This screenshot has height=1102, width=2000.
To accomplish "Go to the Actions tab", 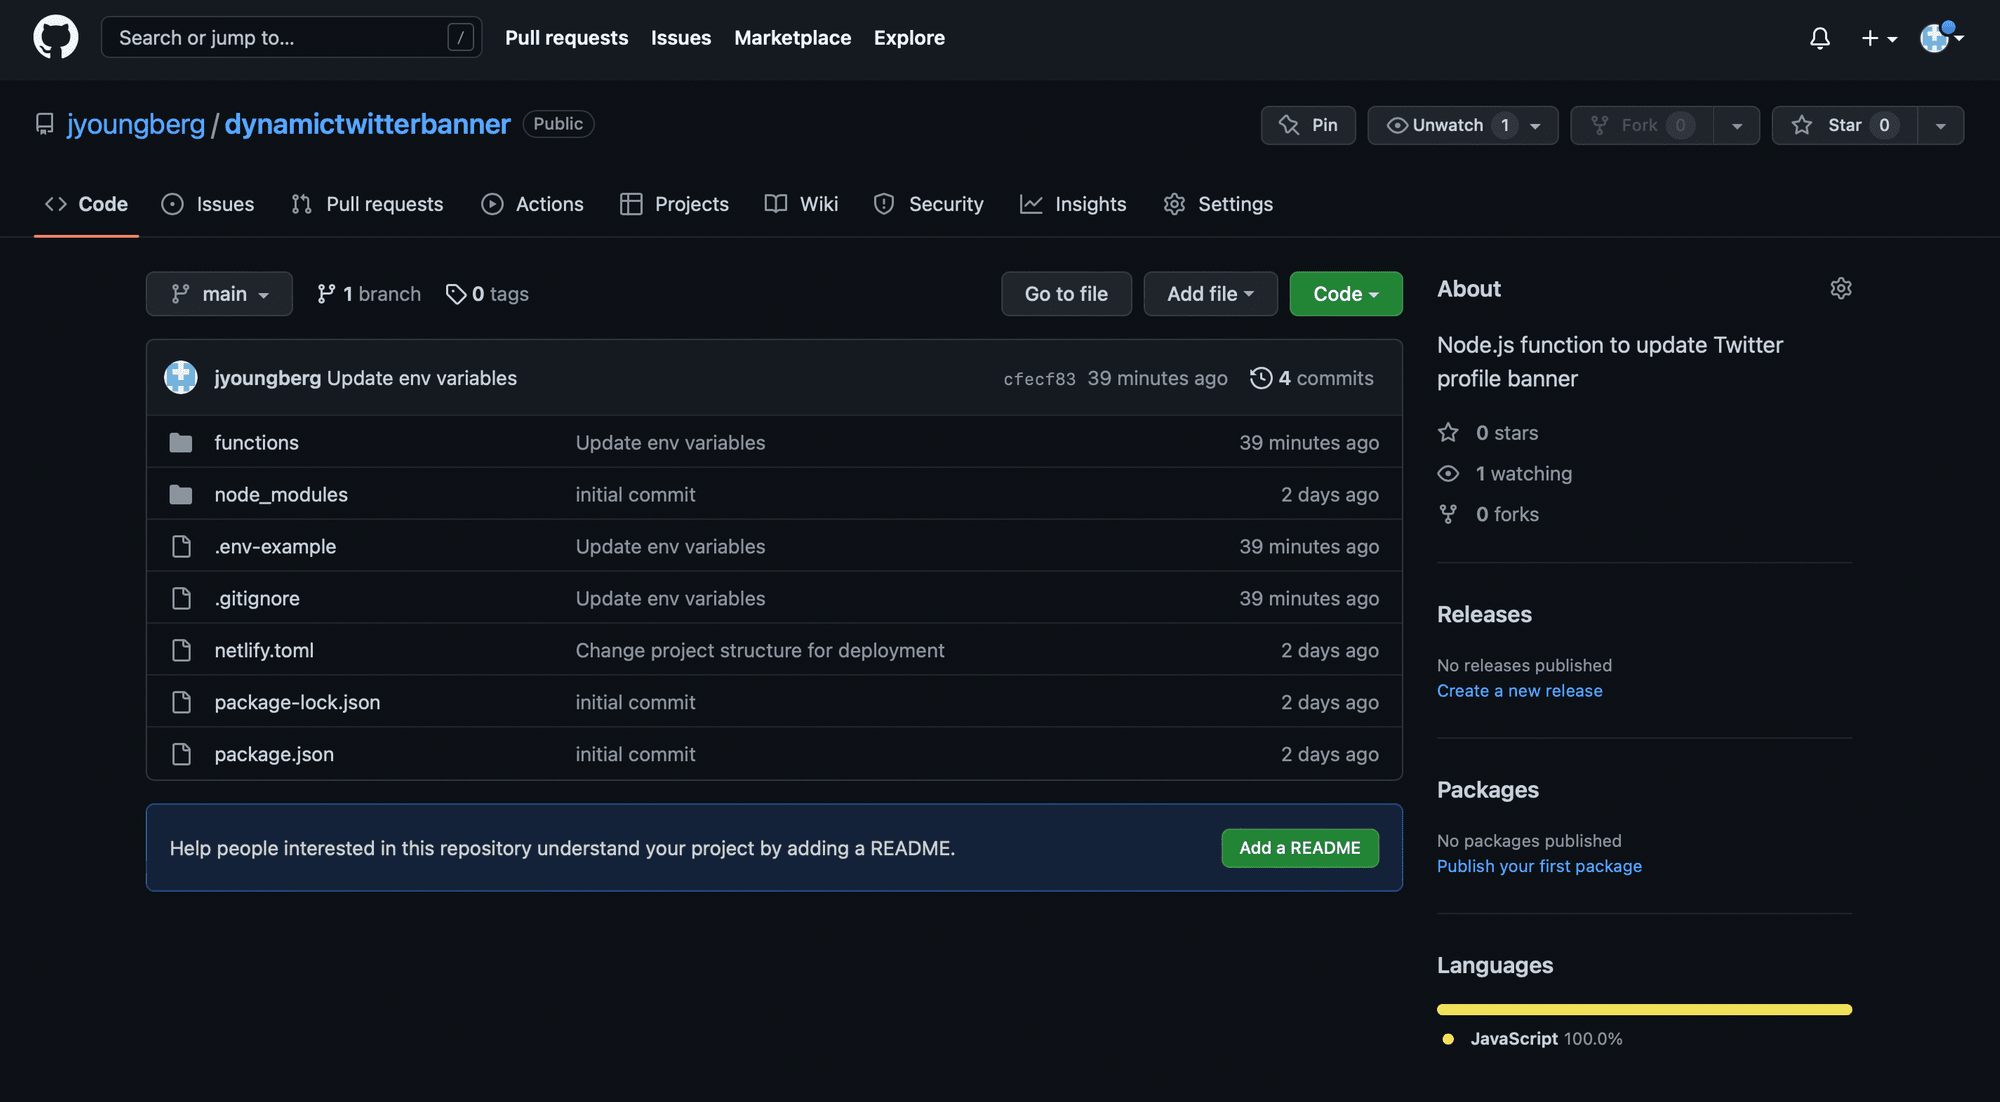I will pyautogui.click(x=532, y=204).
